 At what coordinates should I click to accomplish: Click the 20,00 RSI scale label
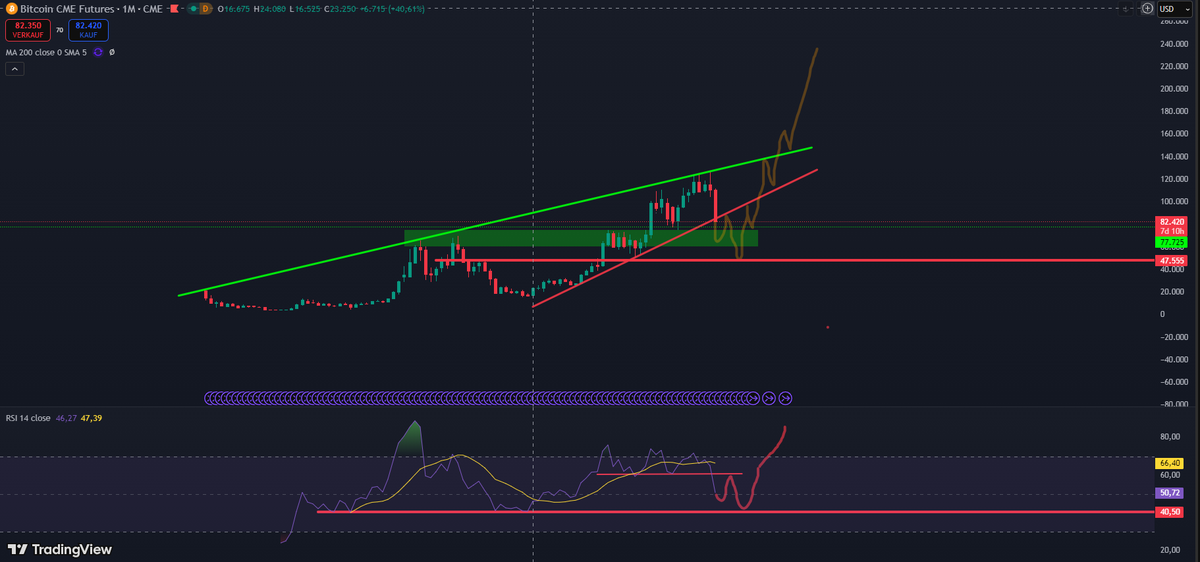click(x=1170, y=550)
